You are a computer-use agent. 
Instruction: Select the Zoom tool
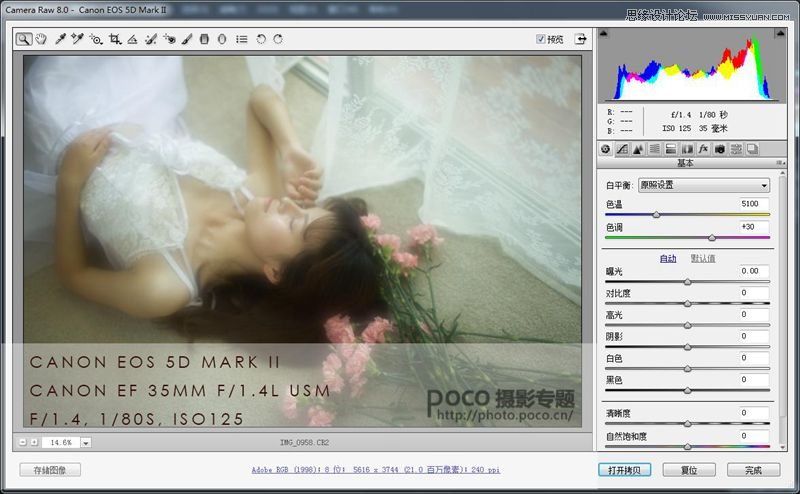[x=23, y=39]
